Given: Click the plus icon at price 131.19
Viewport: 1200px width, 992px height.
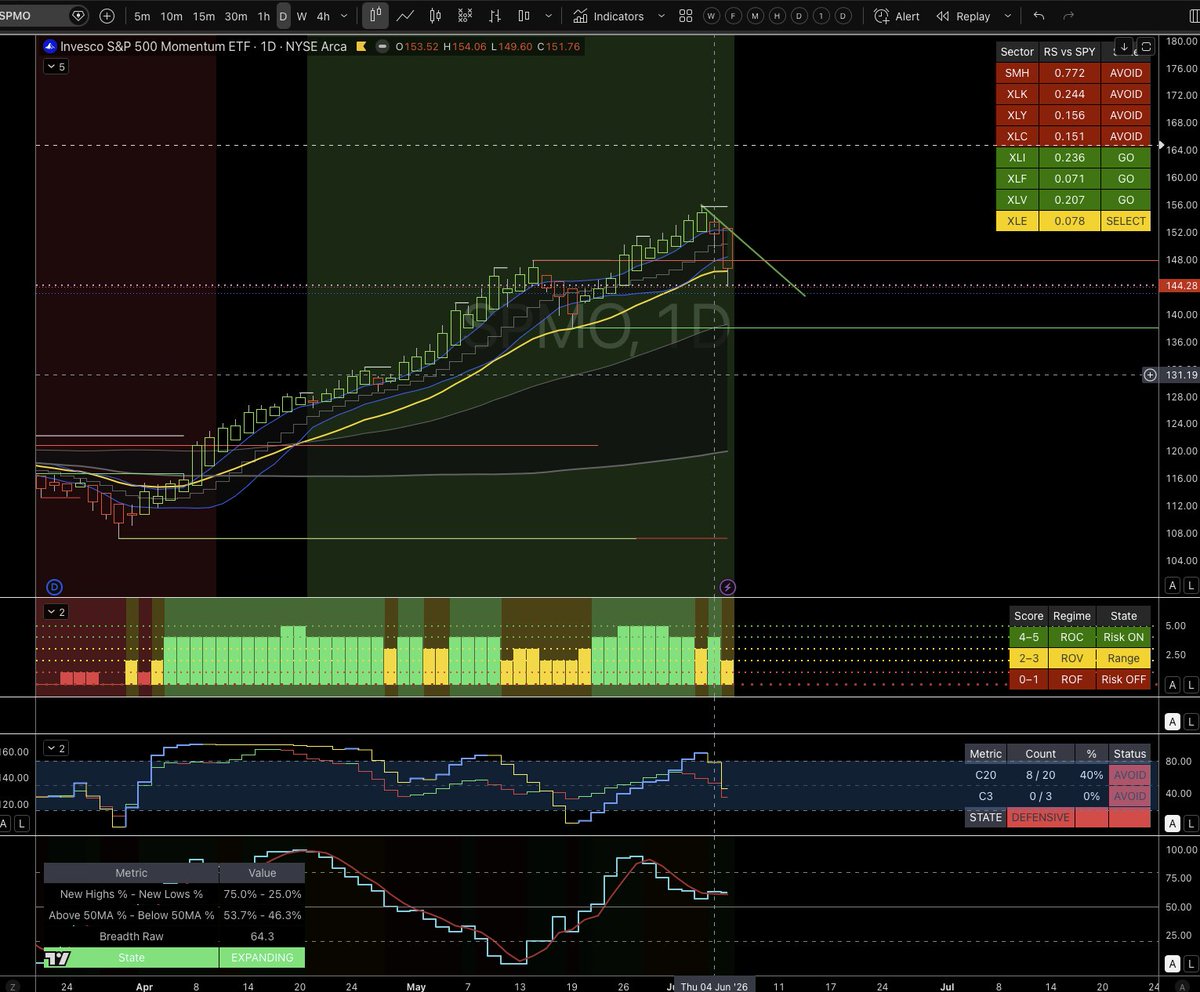Looking at the screenshot, I should point(1150,374).
